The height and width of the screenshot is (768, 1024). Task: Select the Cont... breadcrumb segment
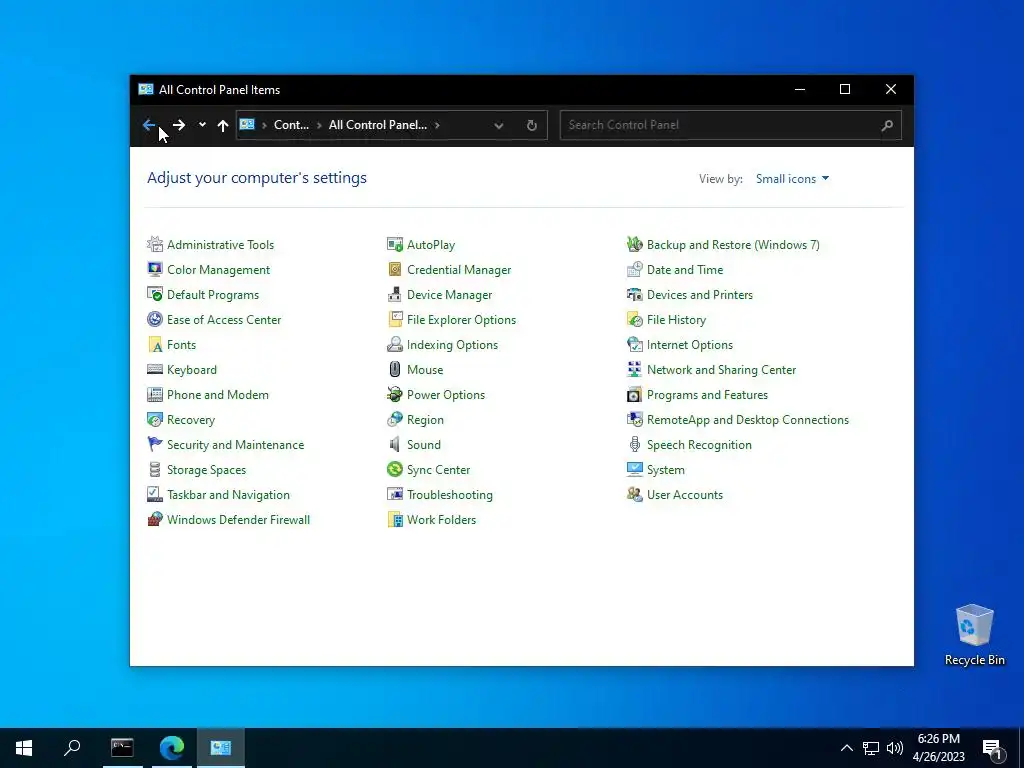291,125
